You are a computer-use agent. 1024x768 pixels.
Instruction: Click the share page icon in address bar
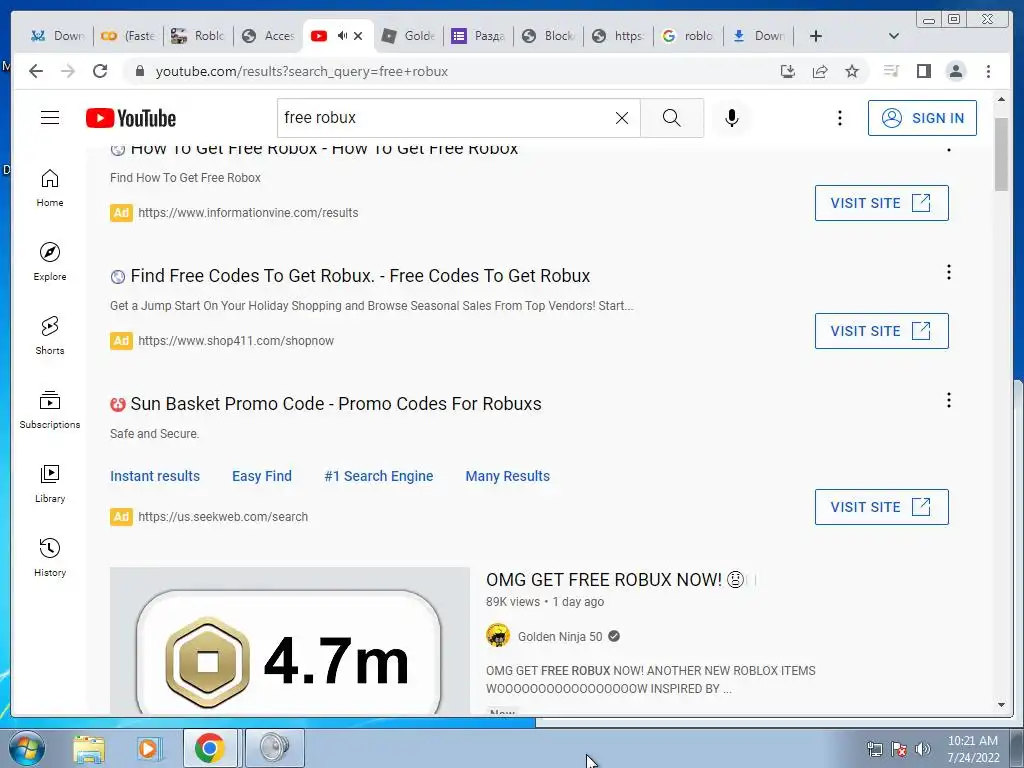click(x=820, y=71)
